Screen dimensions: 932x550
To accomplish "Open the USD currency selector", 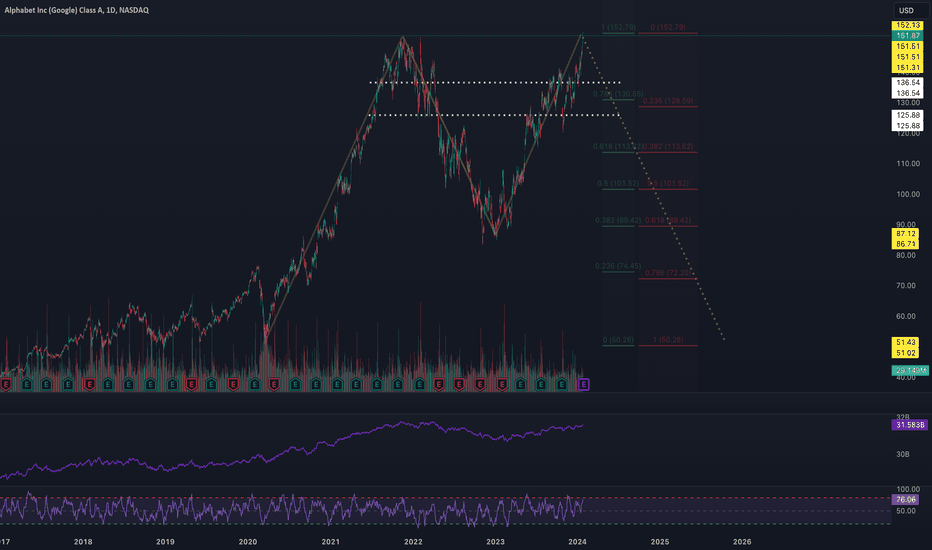I will point(907,10).
